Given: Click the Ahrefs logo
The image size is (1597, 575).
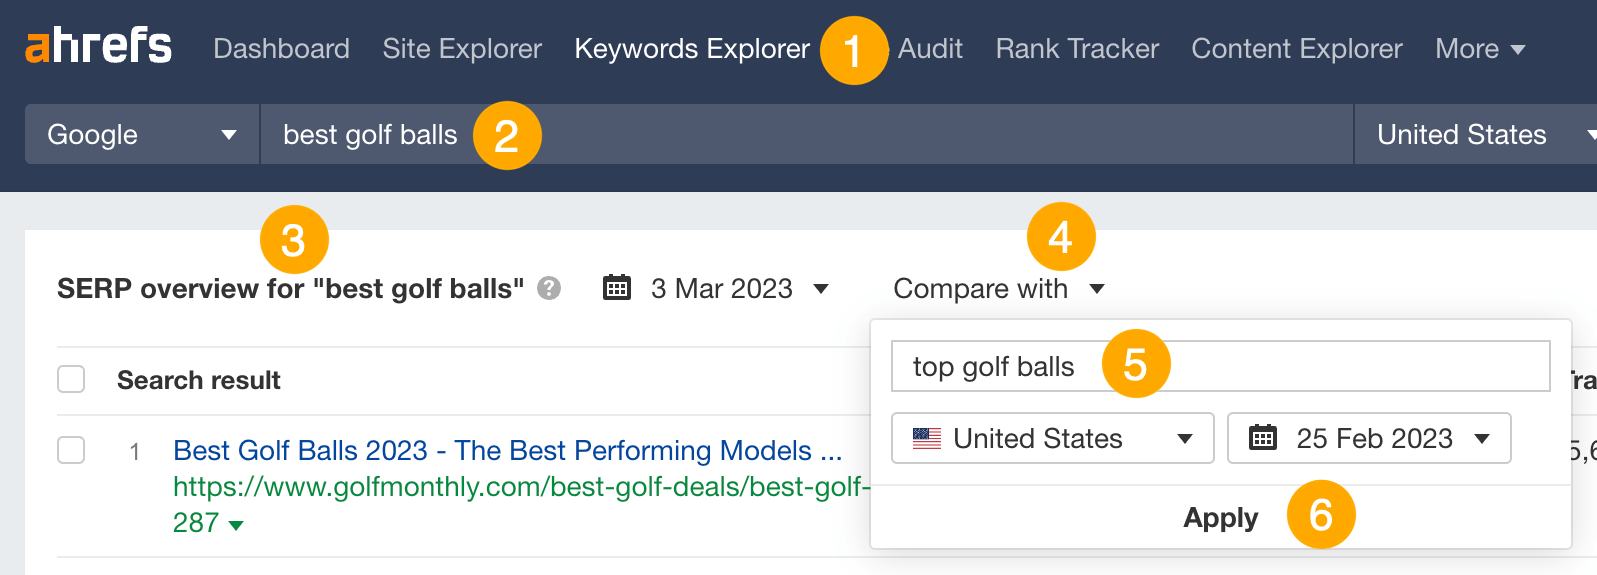Looking at the screenshot, I should point(98,46).
